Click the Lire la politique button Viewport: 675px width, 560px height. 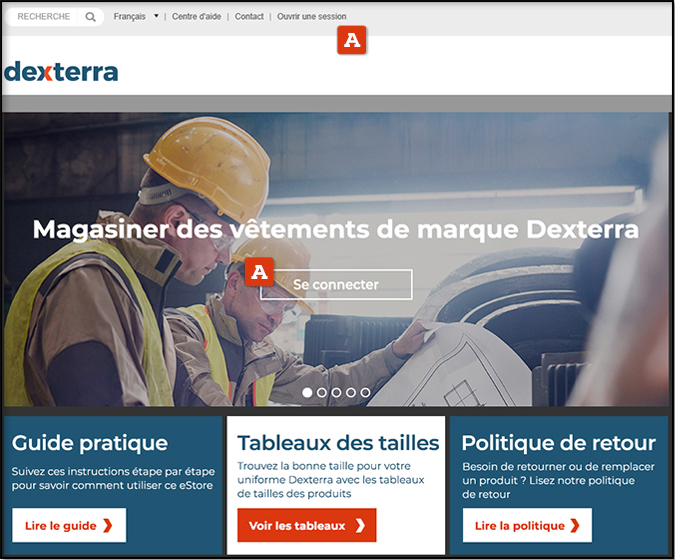[x=526, y=525]
